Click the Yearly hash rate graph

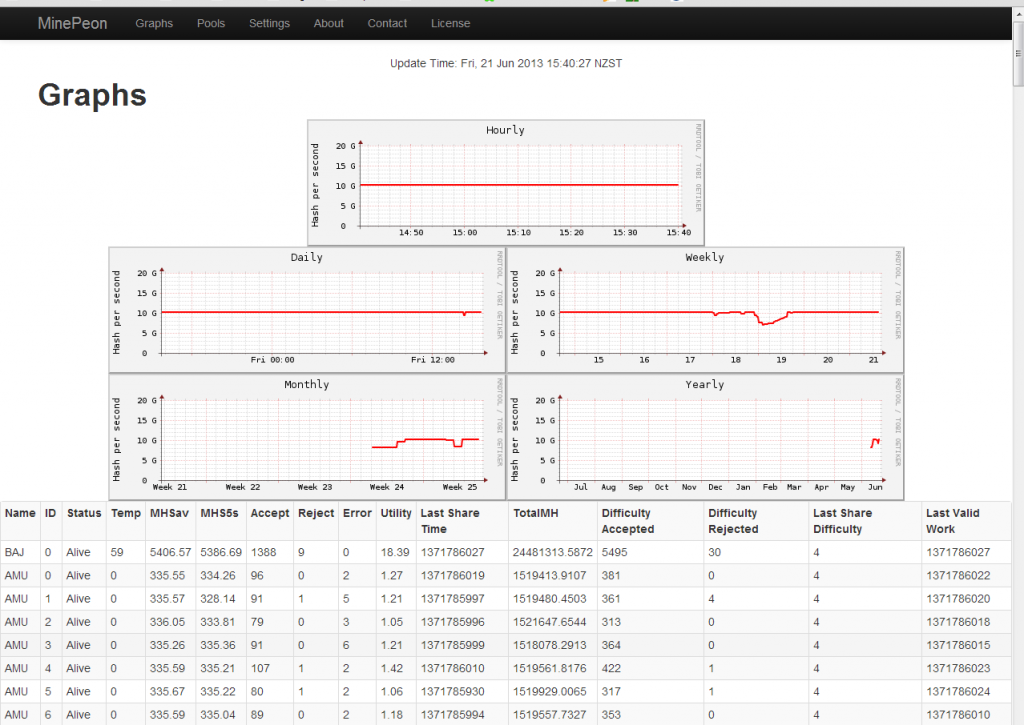click(x=705, y=437)
